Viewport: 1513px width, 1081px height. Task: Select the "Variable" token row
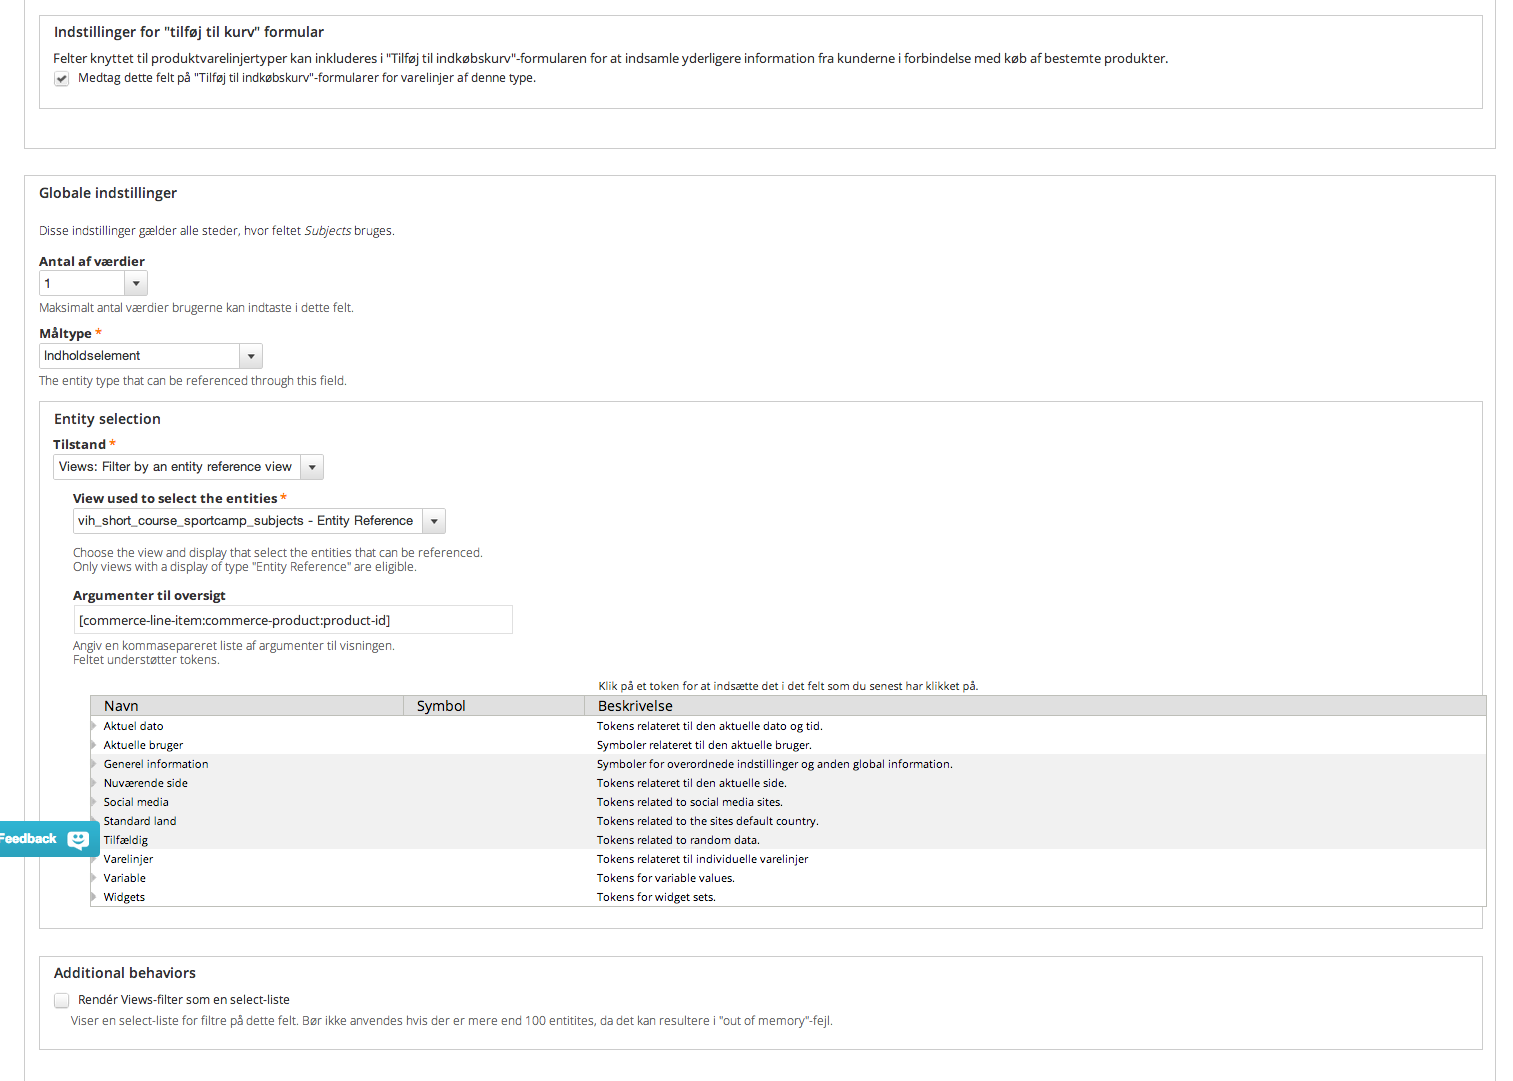pos(124,878)
